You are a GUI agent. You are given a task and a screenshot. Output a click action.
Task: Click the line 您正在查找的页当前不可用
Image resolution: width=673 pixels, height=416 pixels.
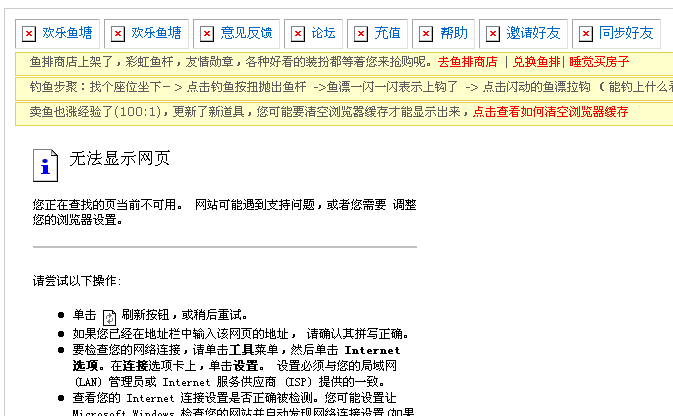(x=224, y=212)
